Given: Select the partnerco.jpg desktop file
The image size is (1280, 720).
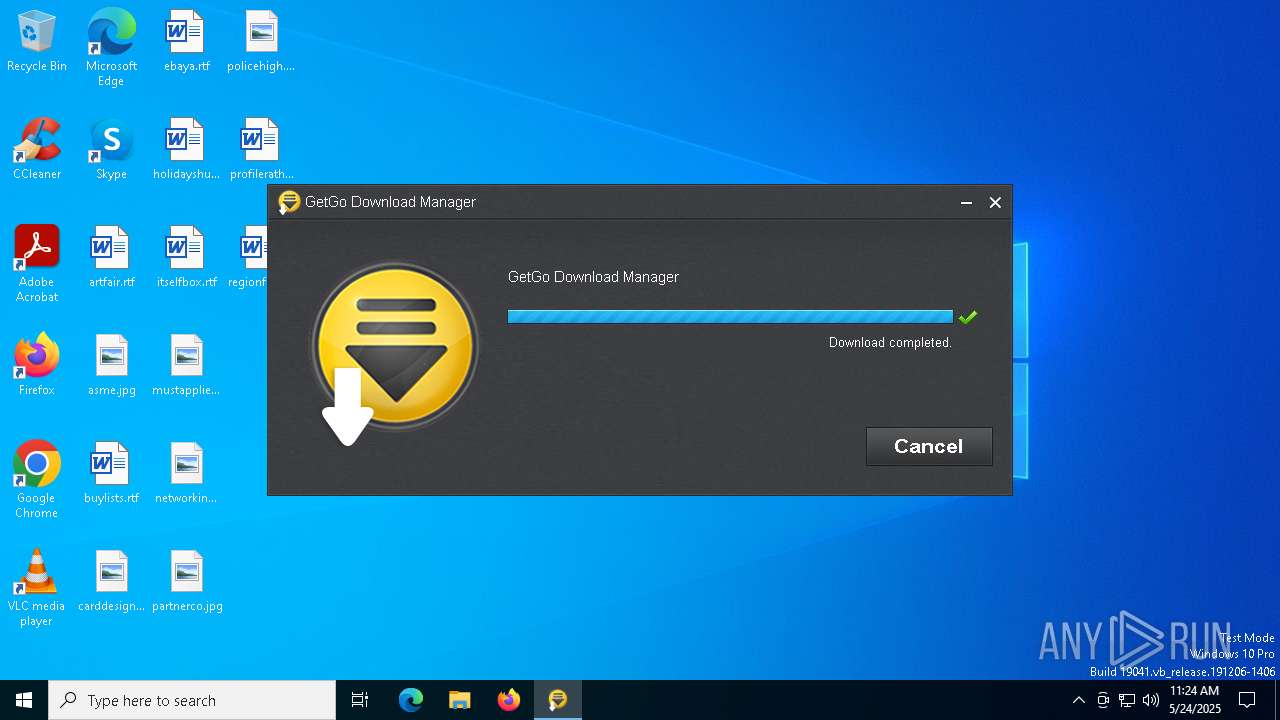Looking at the screenshot, I should click(187, 582).
